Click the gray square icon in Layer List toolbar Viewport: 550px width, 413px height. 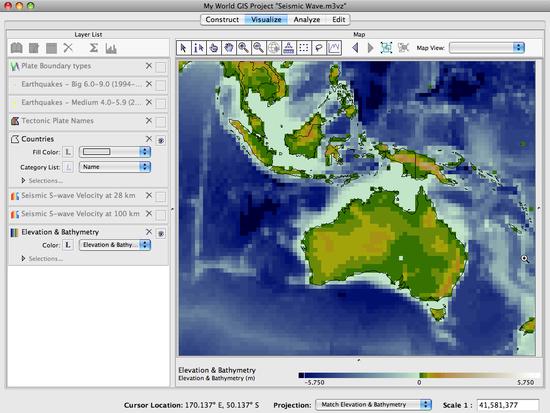click(51, 48)
